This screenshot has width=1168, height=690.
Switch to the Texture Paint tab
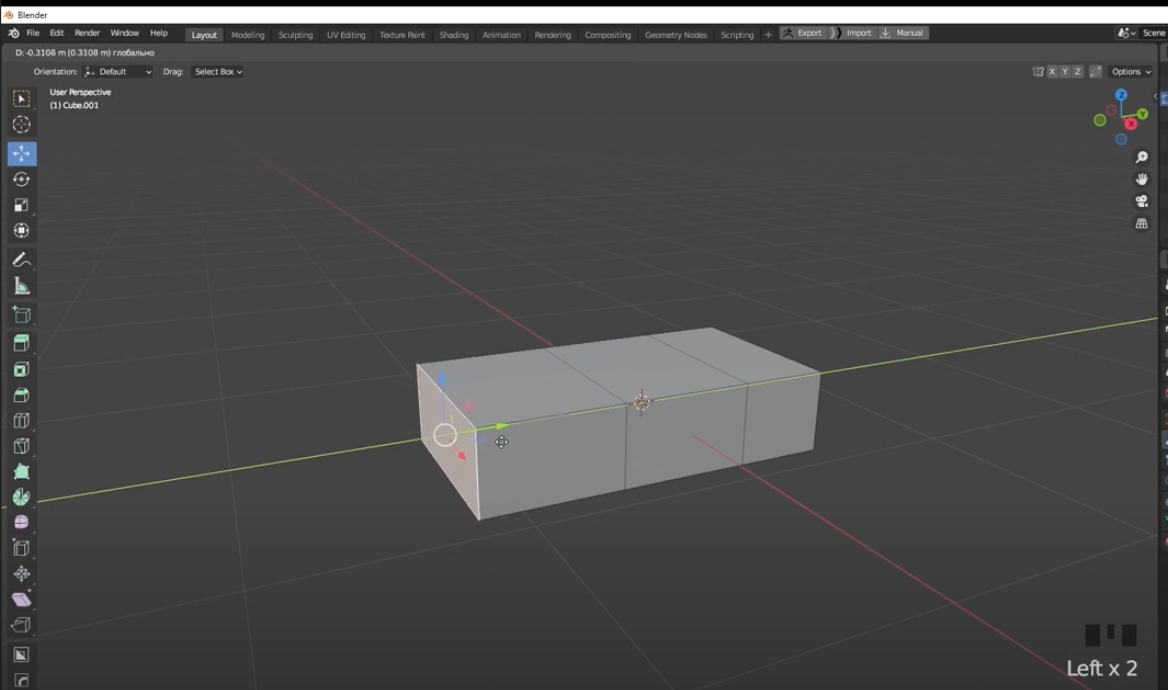coord(402,35)
